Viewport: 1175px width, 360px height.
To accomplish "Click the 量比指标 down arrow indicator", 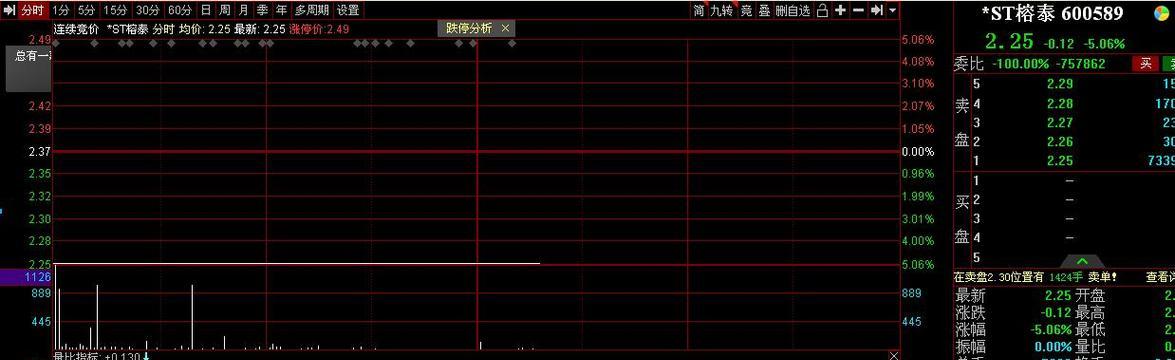I will 146,356.
